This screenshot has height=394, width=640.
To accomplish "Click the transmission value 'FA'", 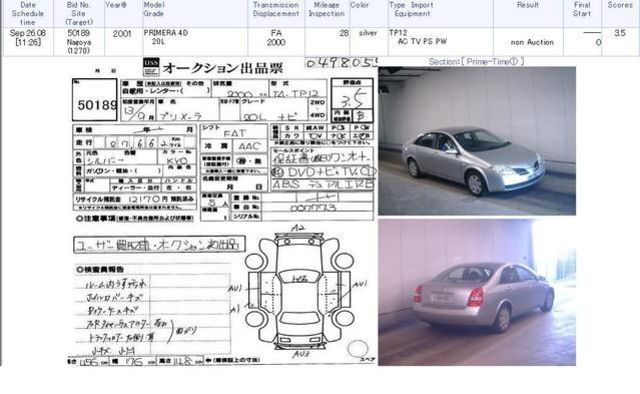I will tap(276, 33).
